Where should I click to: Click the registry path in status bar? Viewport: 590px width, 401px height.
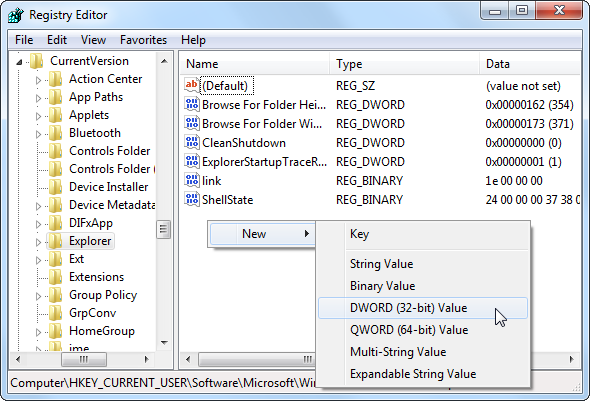163,383
